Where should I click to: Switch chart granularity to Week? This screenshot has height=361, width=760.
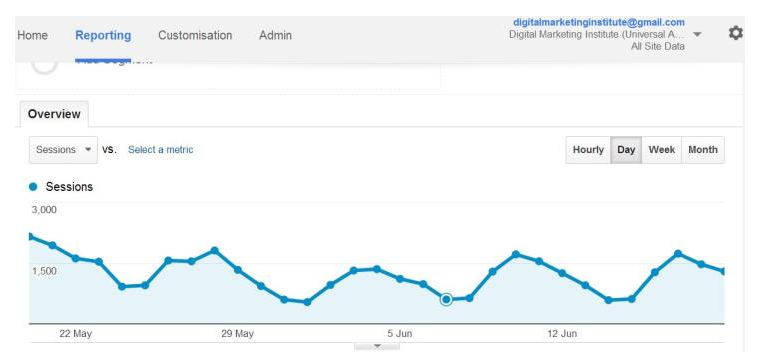point(662,150)
